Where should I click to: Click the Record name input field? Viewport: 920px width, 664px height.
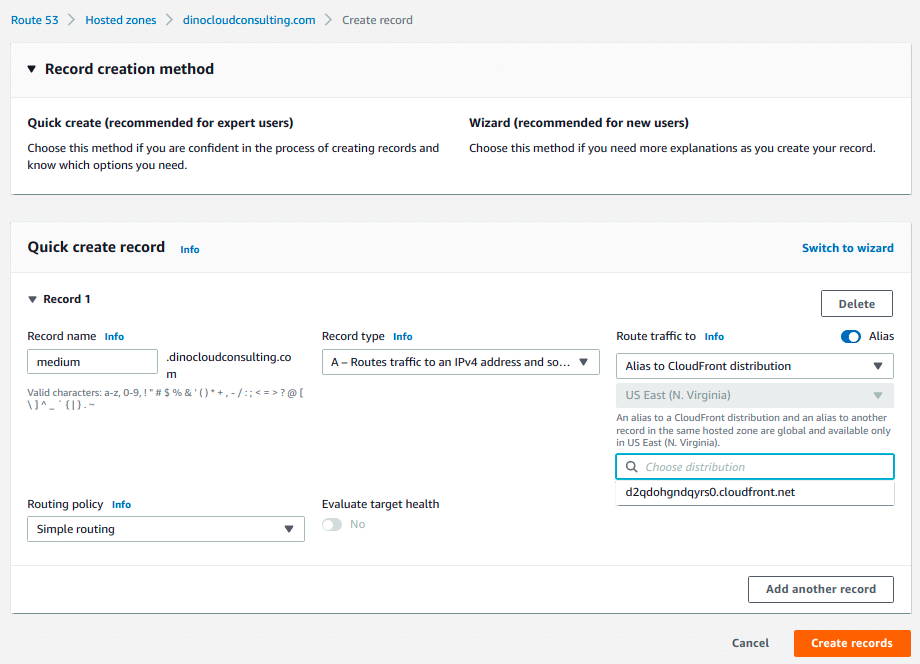[x=92, y=362]
